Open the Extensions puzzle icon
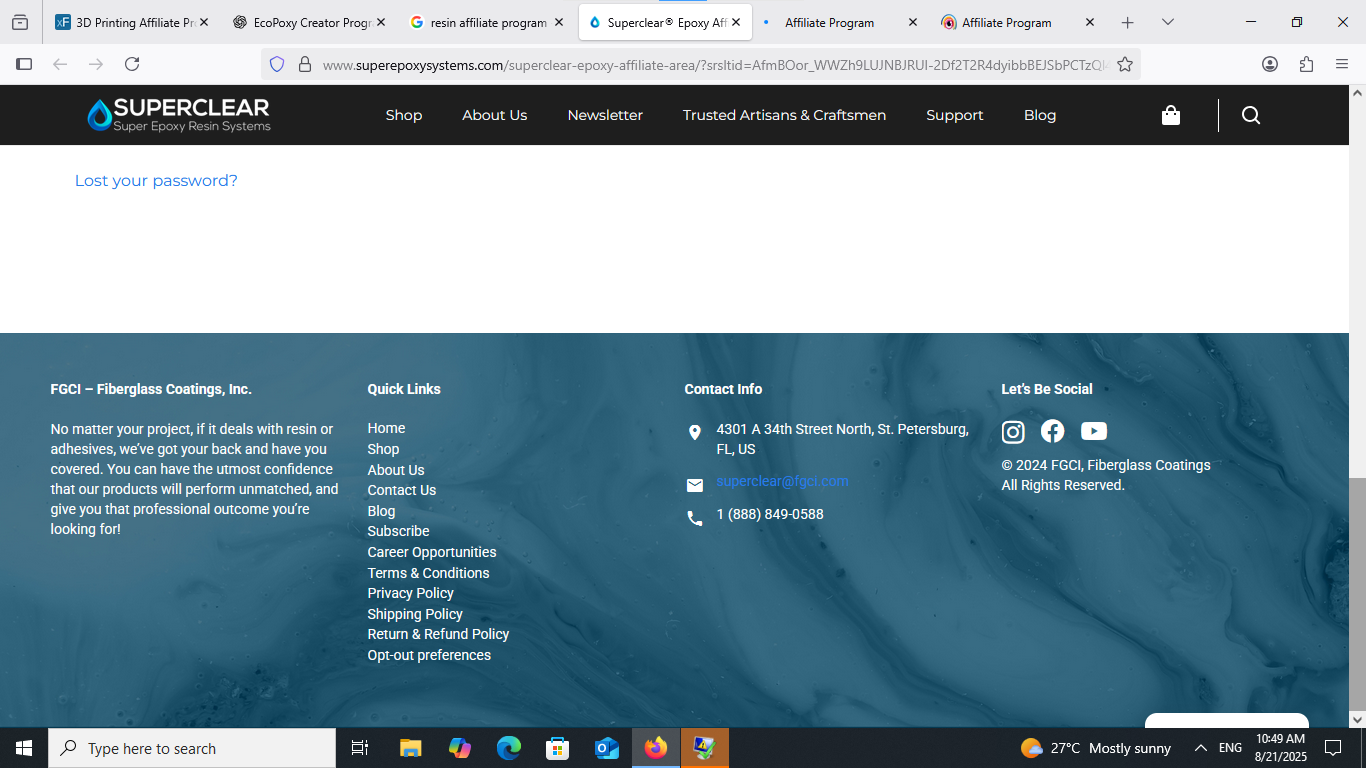This screenshot has width=1366, height=768. pyautogui.click(x=1306, y=64)
